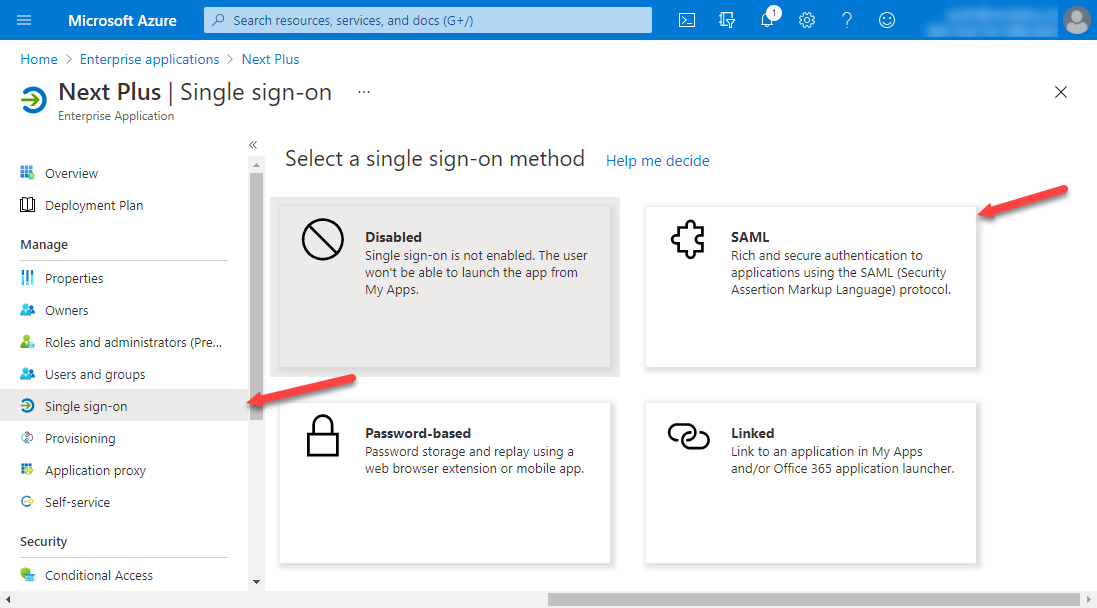Click the Next Plus breadcrumb link
This screenshot has height=608, width=1097.
tap(270, 59)
